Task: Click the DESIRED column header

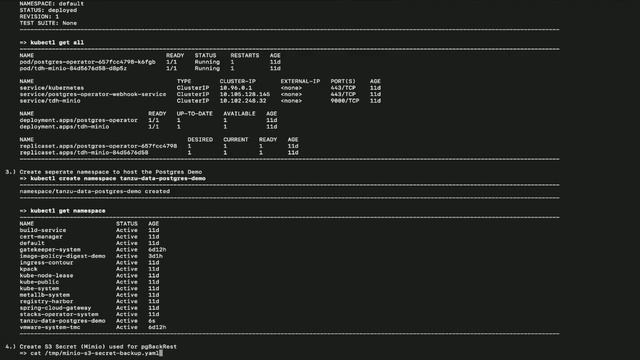Action: [200, 140]
